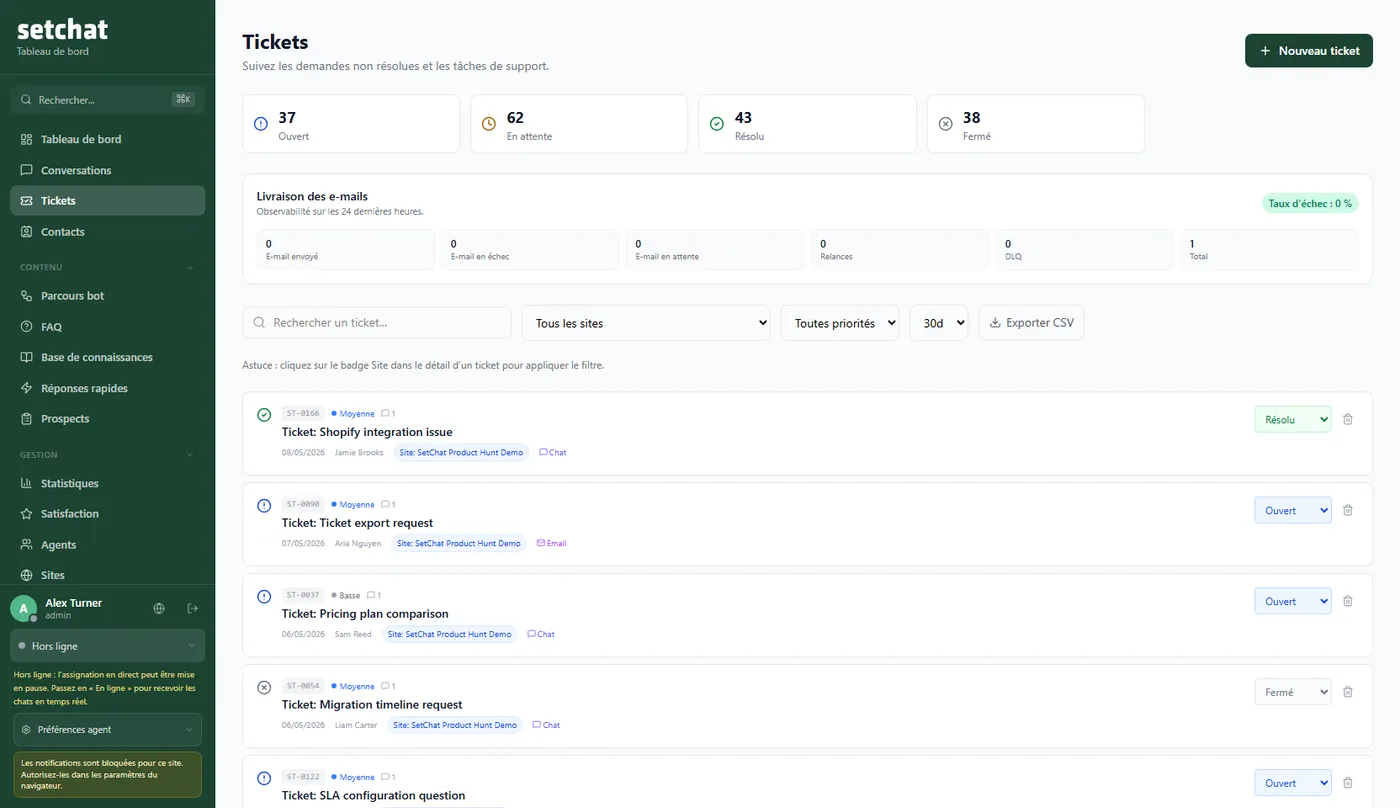Open the Tous les sites filter dropdown
The image size is (1400, 808).
tap(646, 323)
